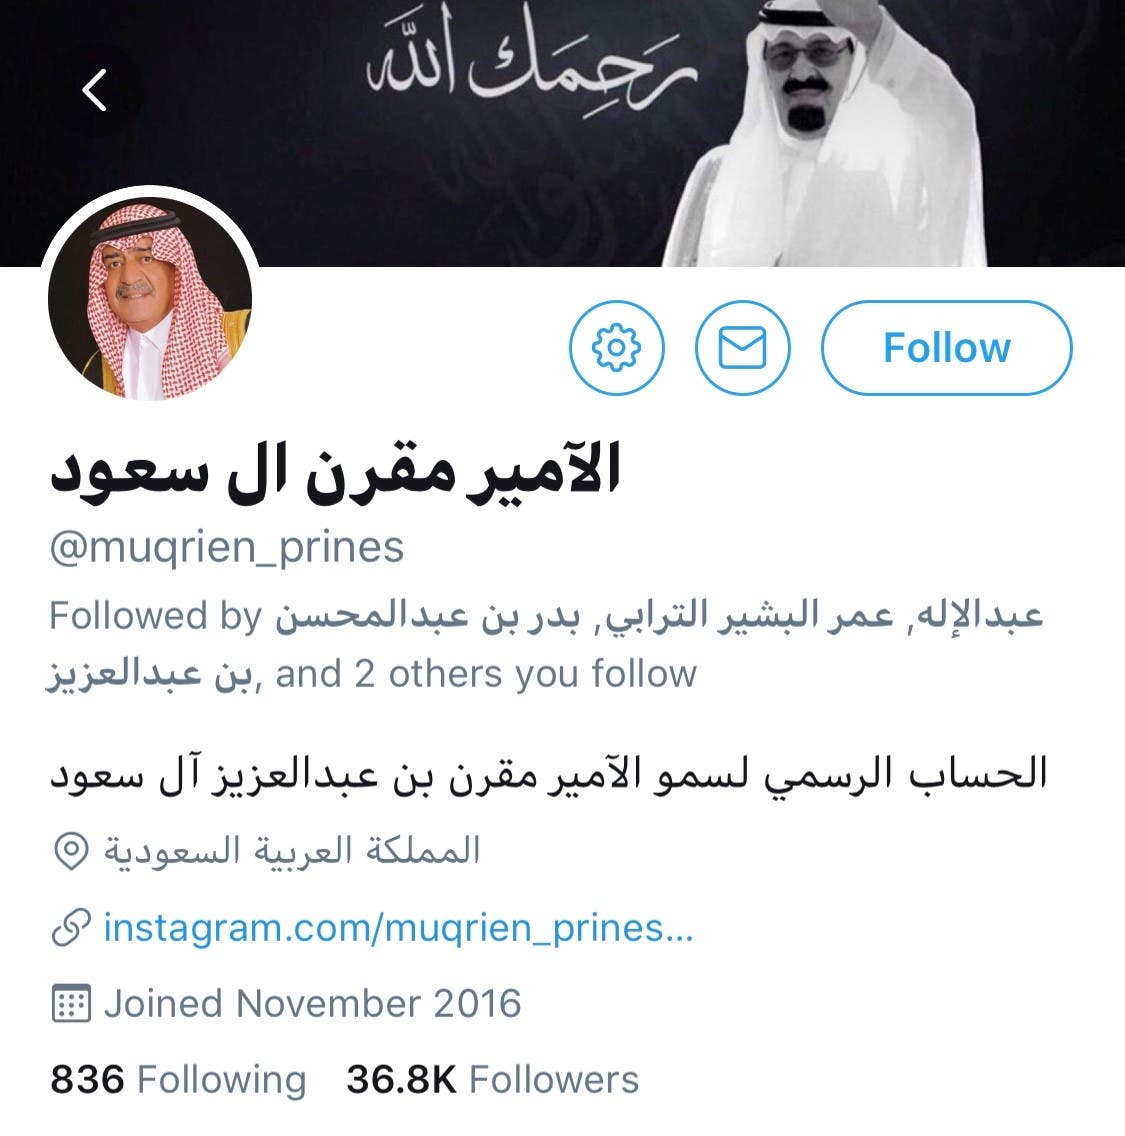The height and width of the screenshot is (1136, 1125).
Task: Open the gear settings icon
Action: (x=616, y=348)
